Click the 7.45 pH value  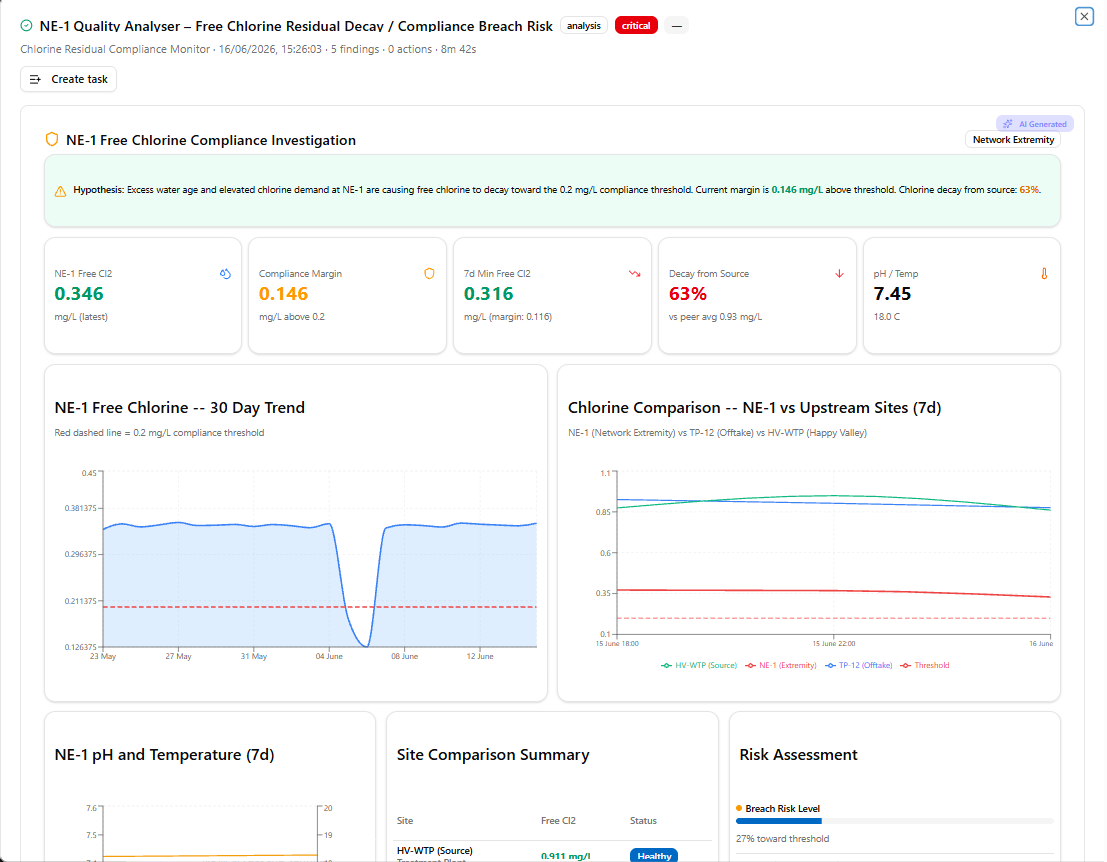(x=892, y=294)
